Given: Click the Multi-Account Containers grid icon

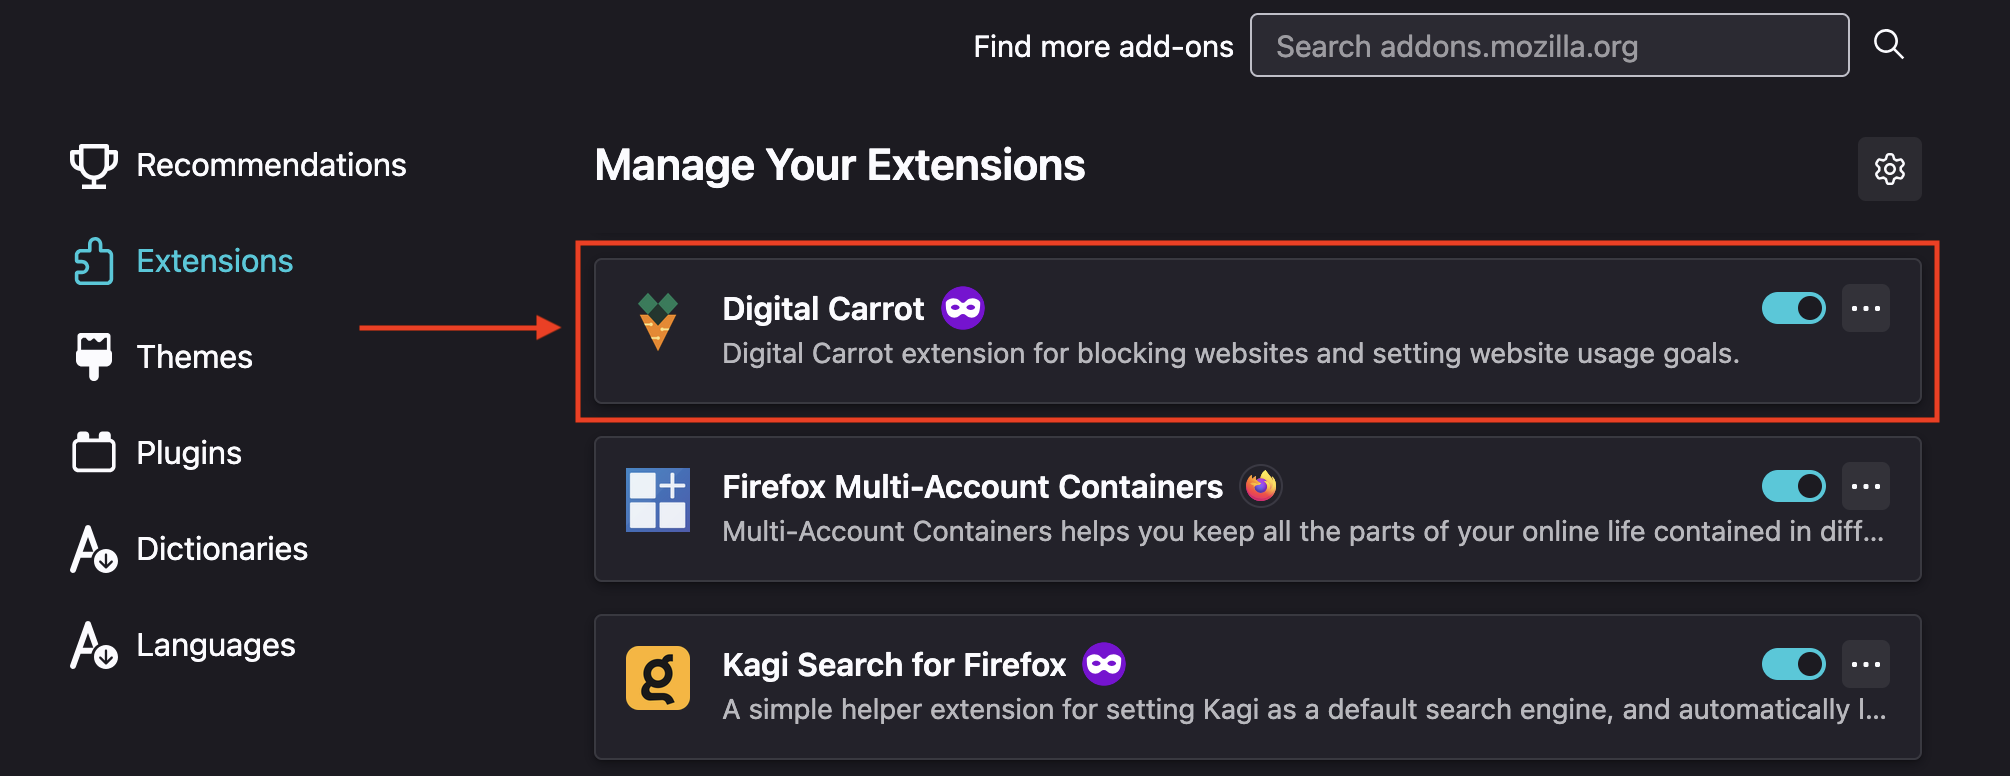Looking at the screenshot, I should click(658, 499).
